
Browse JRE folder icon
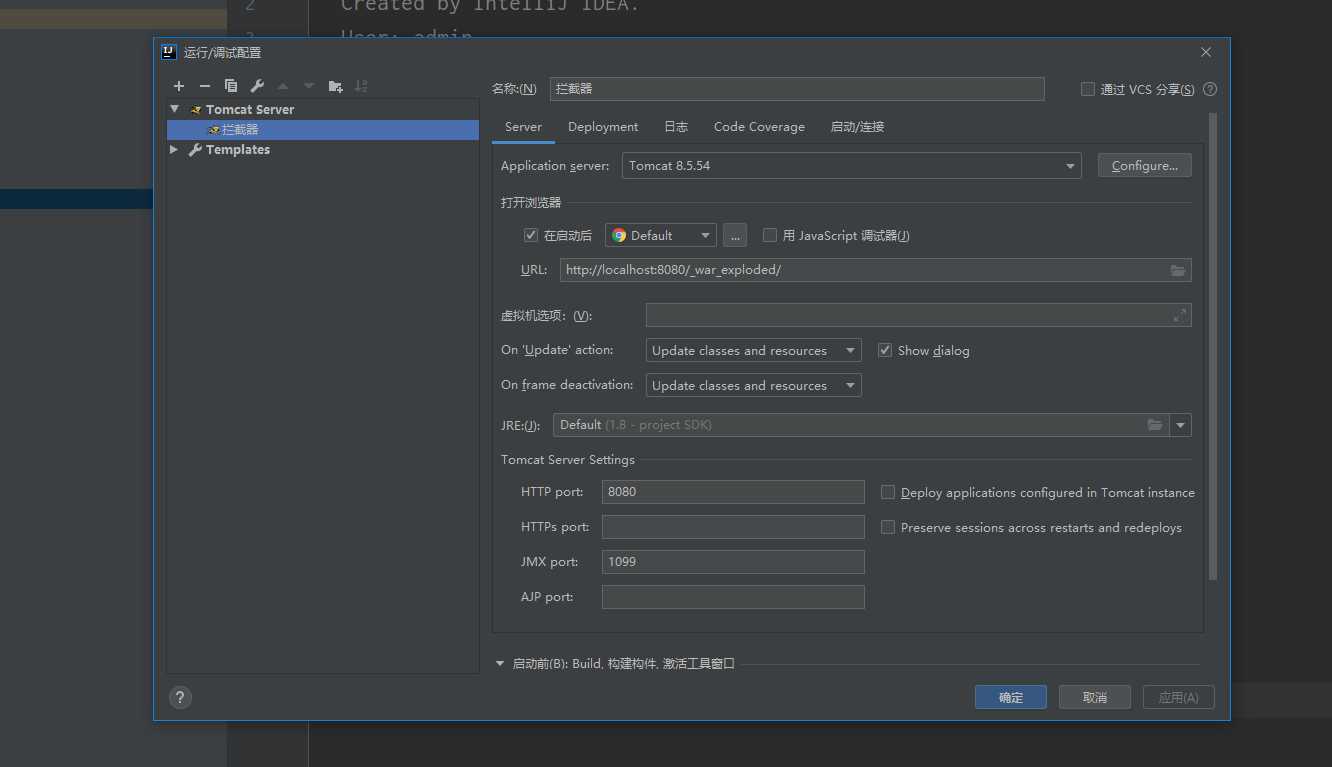[1155, 425]
